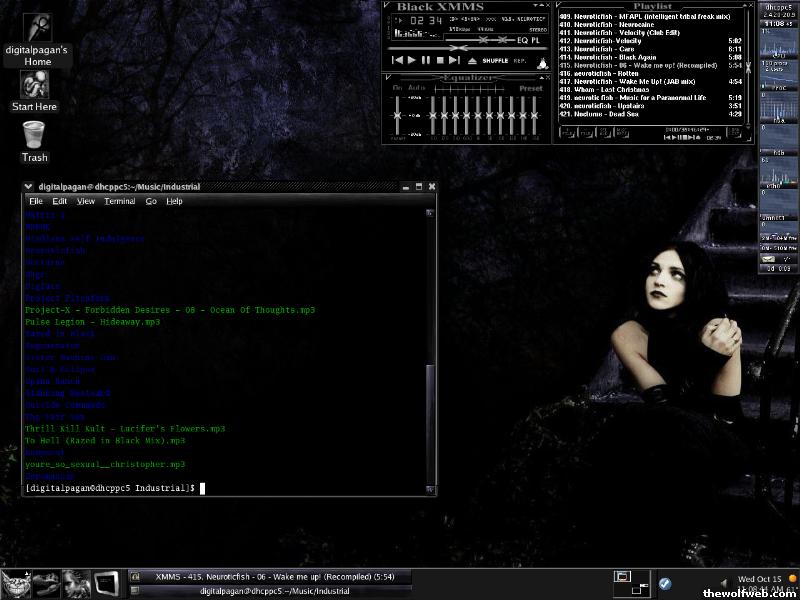Pause playback in the XMMS player
The image size is (800, 600).
(x=425, y=60)
